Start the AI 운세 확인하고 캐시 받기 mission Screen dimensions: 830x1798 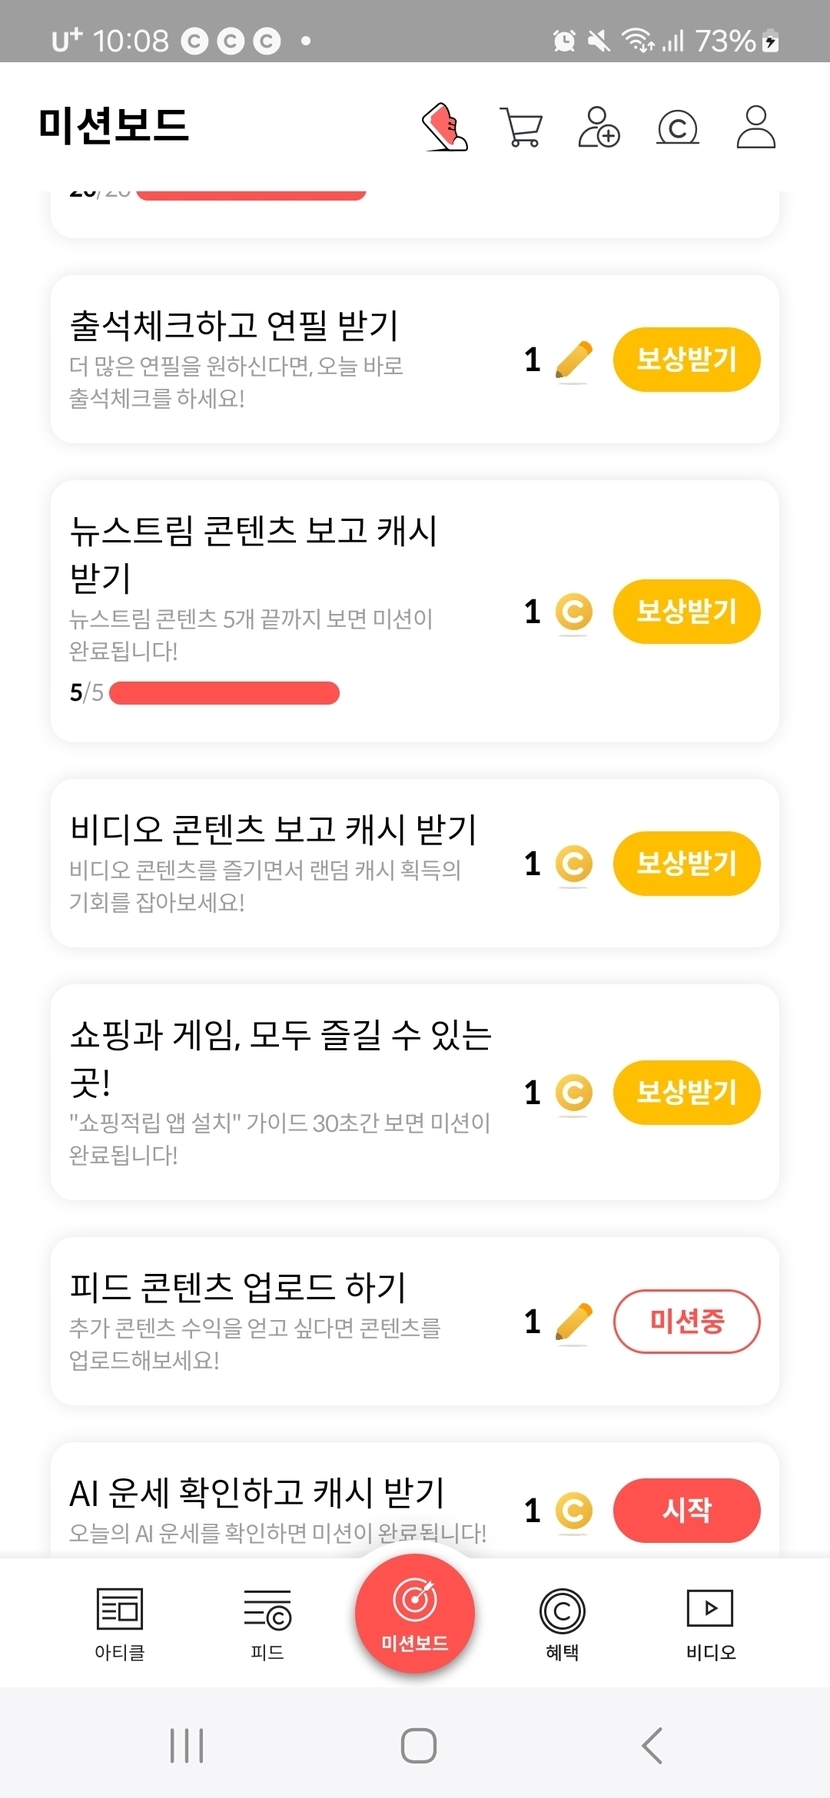tap(686, 1510)
